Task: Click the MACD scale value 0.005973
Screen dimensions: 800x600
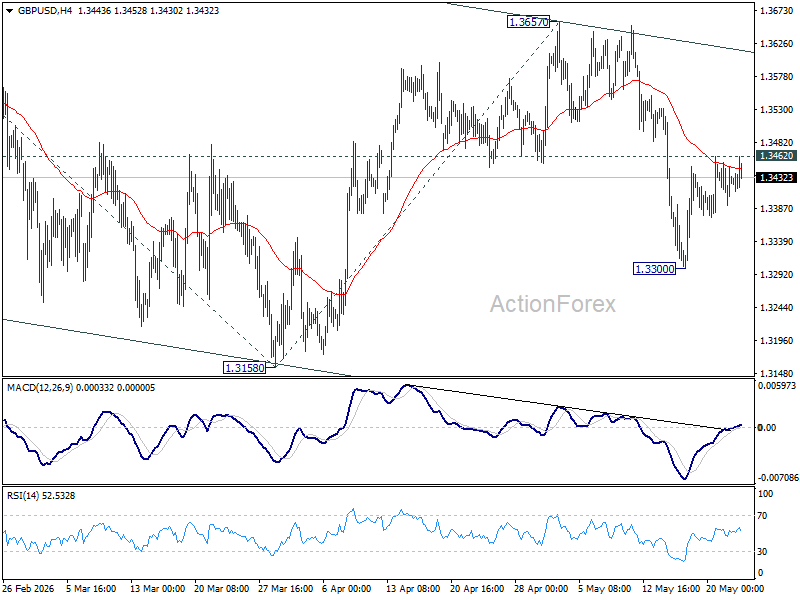Action: (x=777, y=386)
